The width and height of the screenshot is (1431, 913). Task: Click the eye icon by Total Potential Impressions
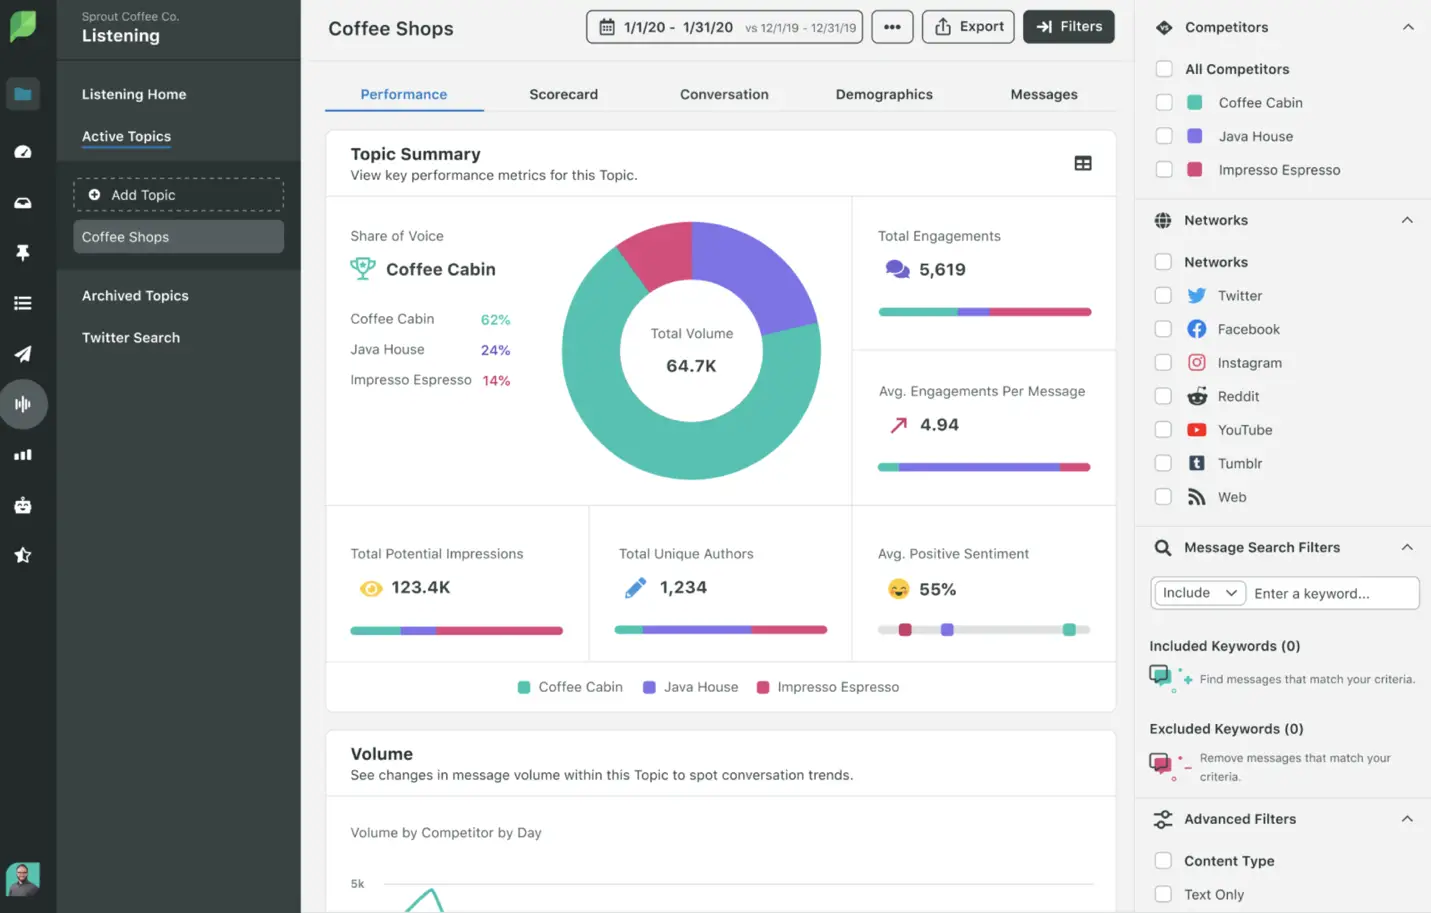371,589
